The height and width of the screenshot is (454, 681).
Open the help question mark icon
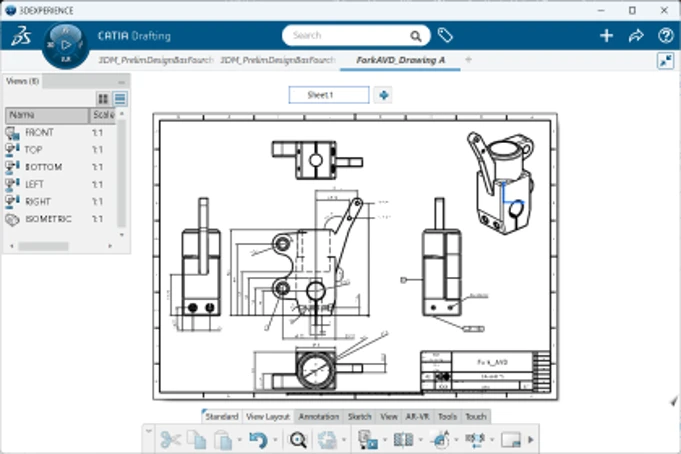[665, 36]
